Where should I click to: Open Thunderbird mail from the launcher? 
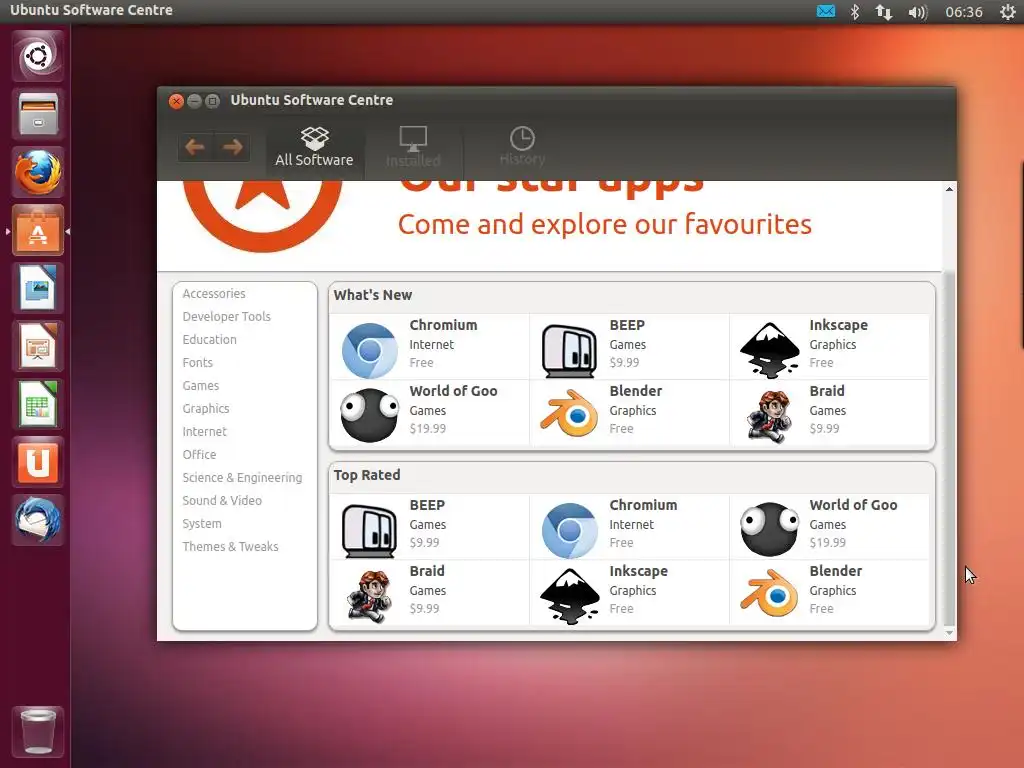(x=37, y=520)
